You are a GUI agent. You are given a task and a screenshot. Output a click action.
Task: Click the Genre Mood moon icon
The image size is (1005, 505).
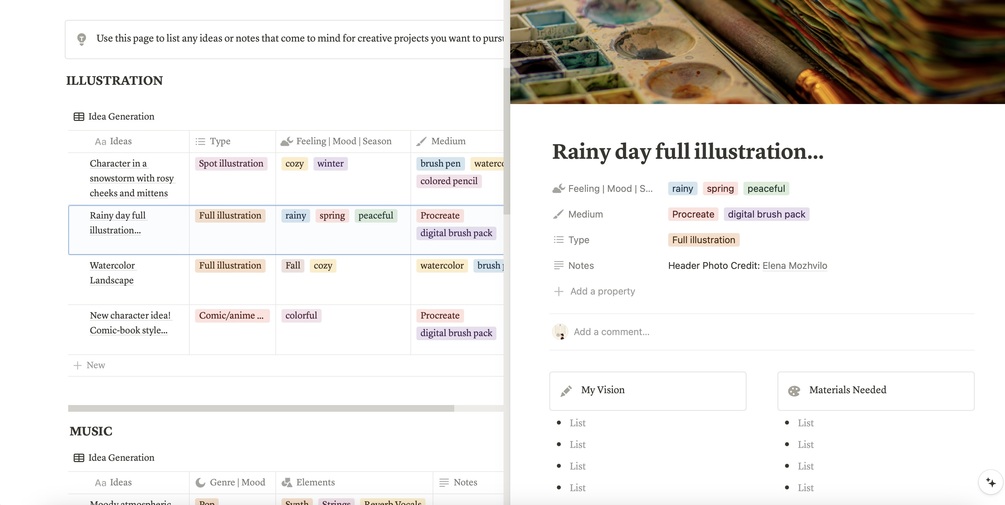click(x=201, y=483)
